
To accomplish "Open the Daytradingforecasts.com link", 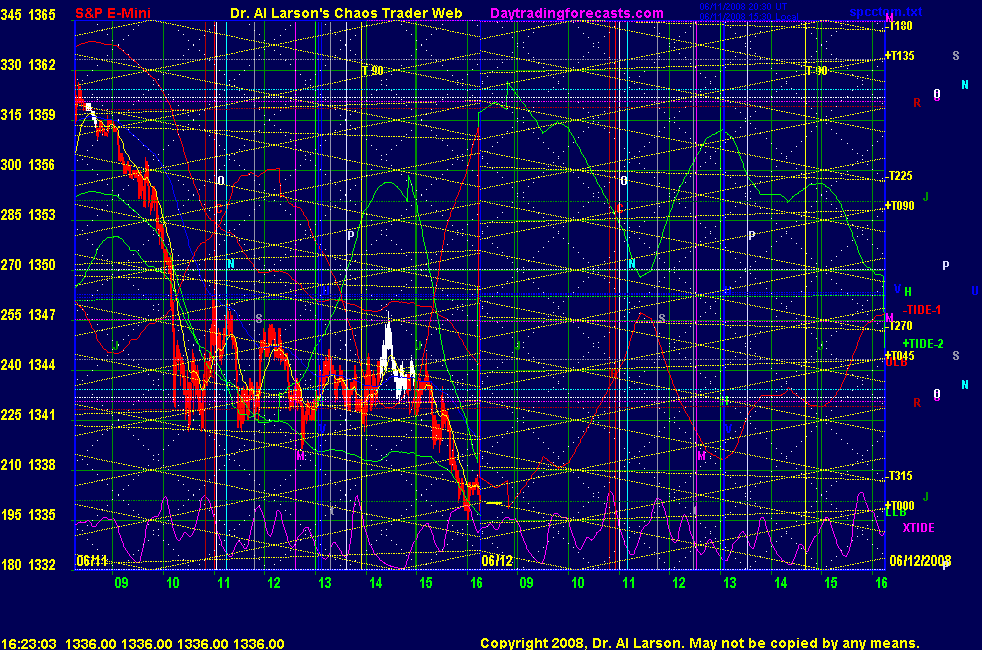I will click(577, 13).
